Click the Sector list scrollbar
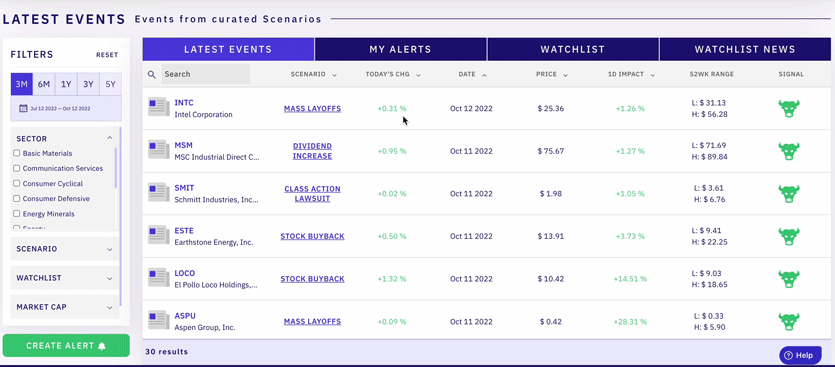The width and height of the screenshot is (835, 367). click(x=116, y=168)
